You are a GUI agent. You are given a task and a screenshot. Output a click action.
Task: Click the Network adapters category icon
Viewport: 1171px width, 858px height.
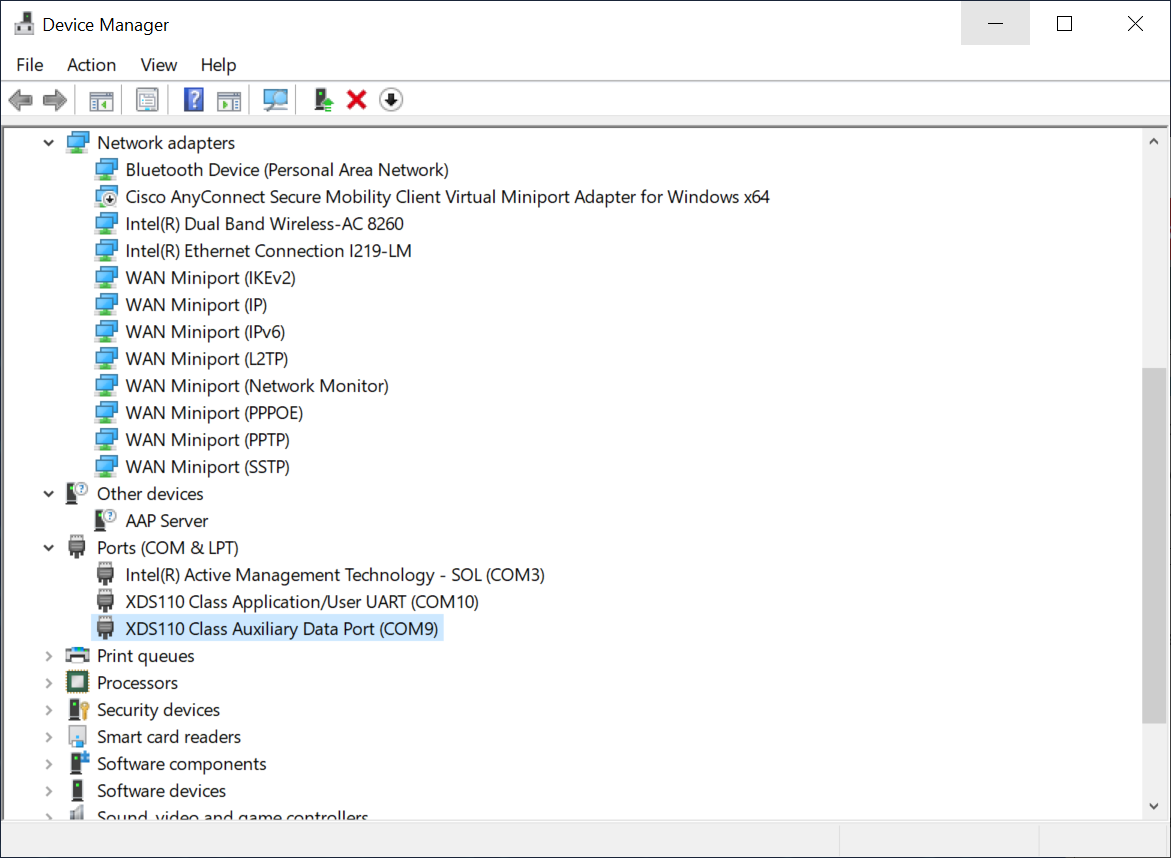78,143
